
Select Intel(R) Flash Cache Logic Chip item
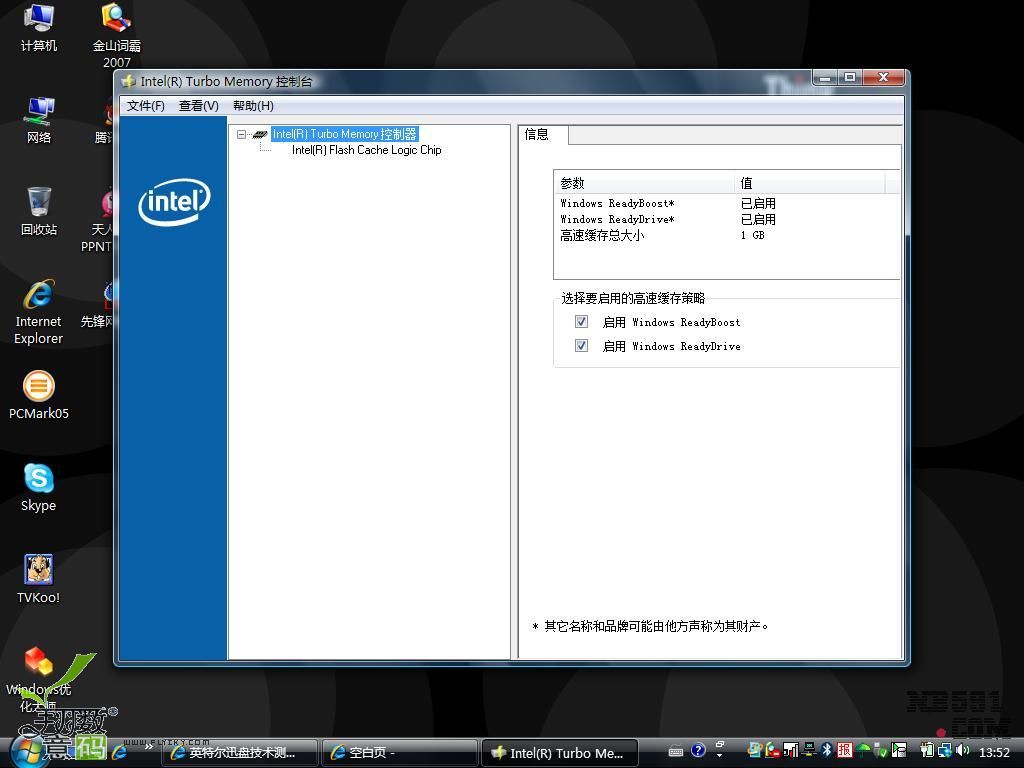click(x=366, y=150)
